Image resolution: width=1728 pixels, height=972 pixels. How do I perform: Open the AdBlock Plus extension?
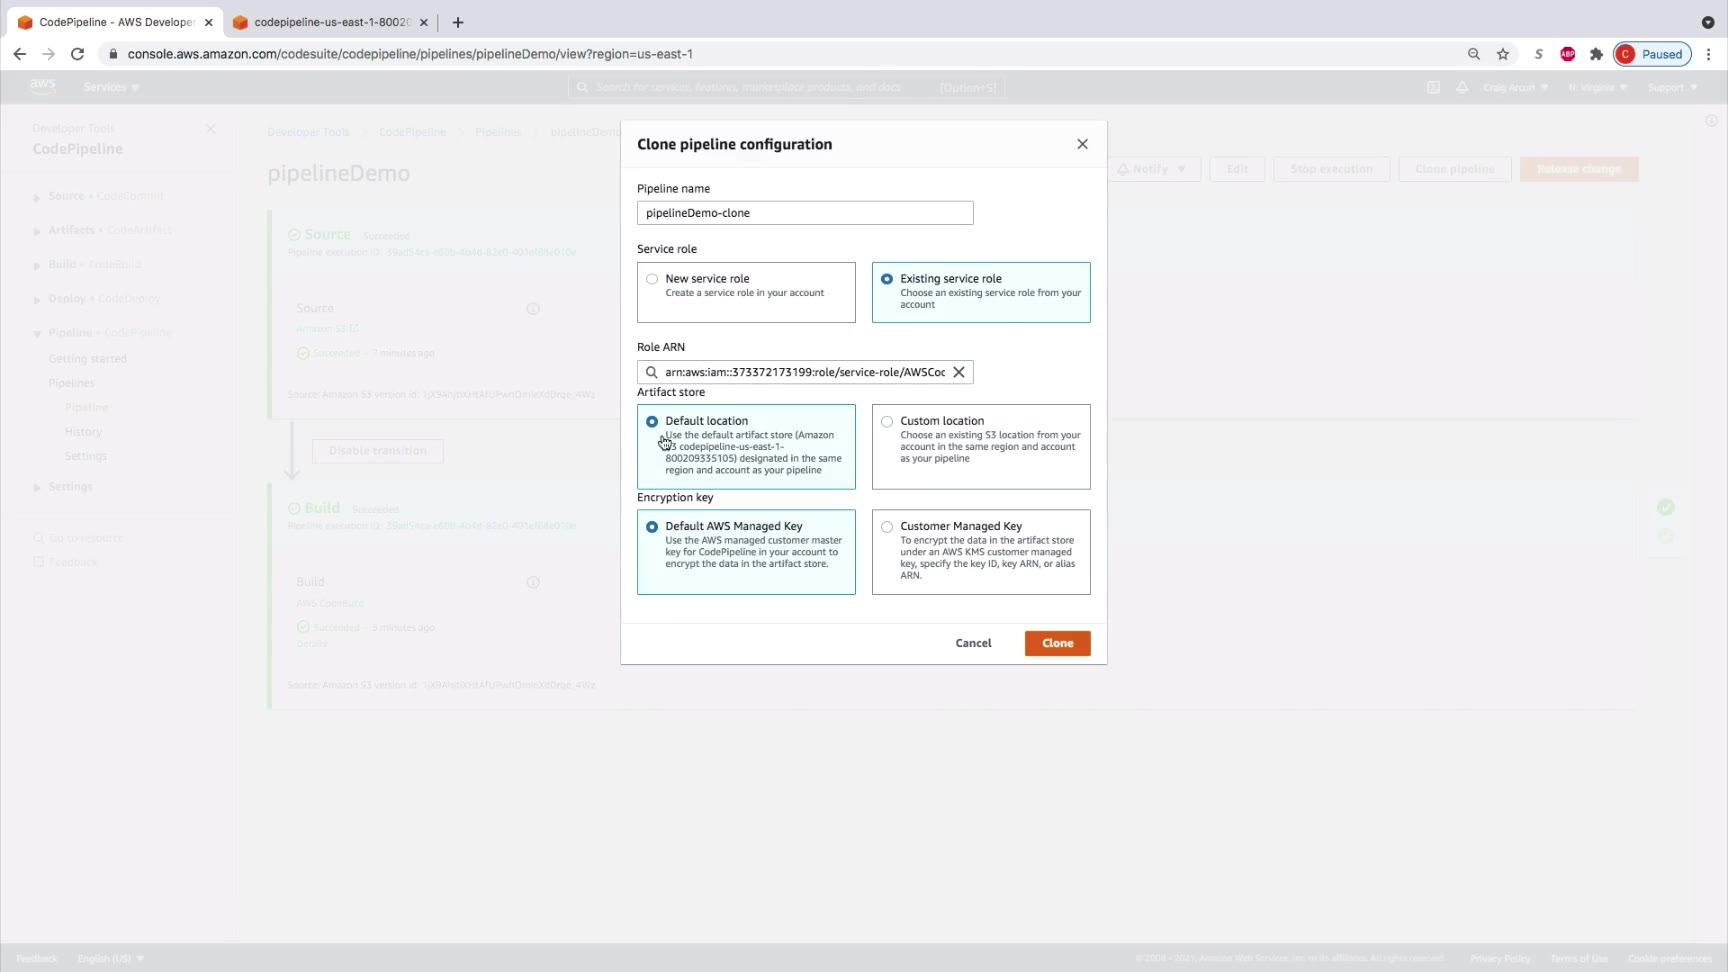(x=1568, y=54)
